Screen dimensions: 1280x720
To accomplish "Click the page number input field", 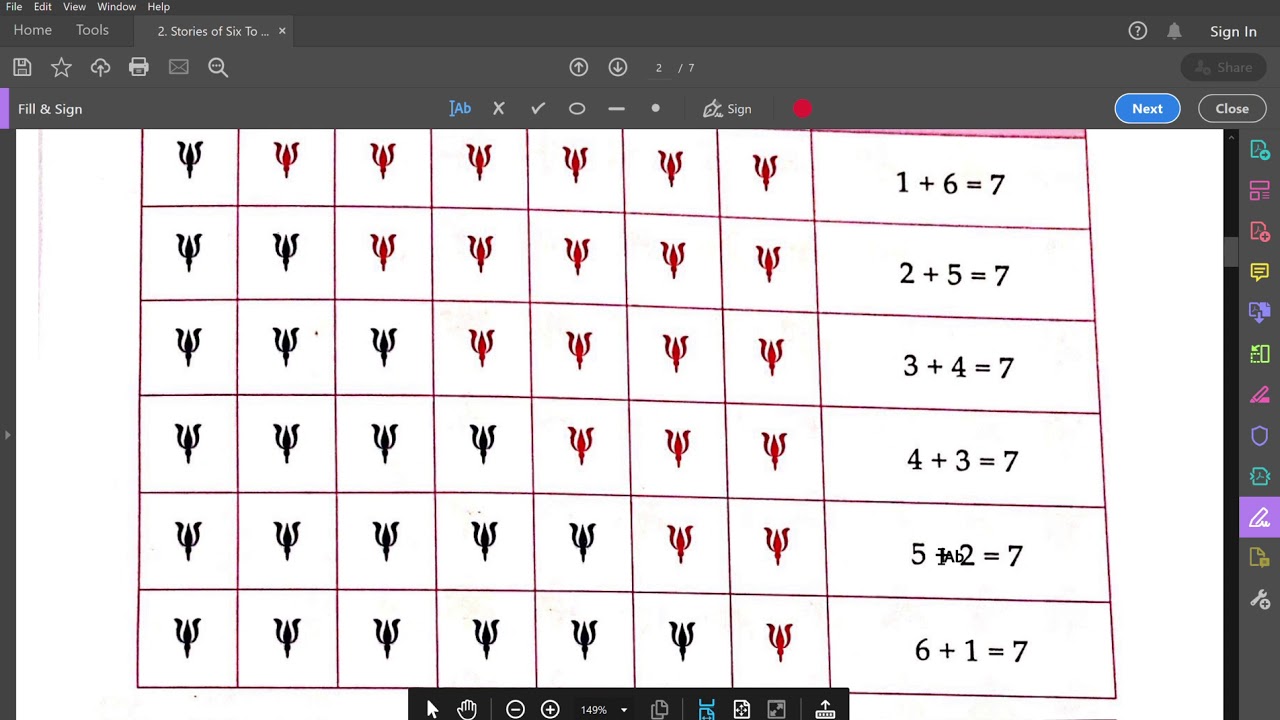I will coord(658,67).
